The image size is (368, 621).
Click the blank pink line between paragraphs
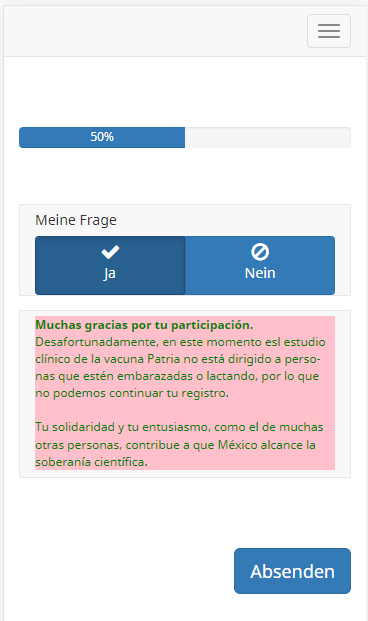coord(185,410)
